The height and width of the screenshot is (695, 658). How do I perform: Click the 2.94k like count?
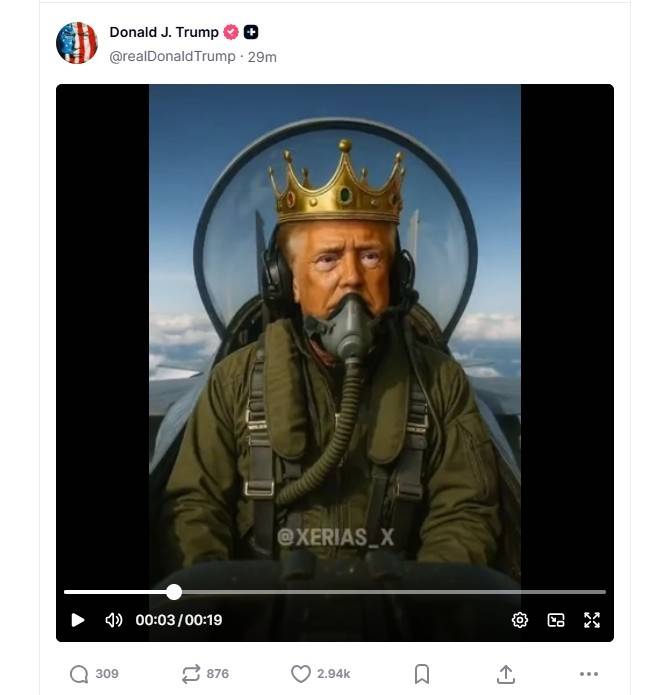pos(334,674)
